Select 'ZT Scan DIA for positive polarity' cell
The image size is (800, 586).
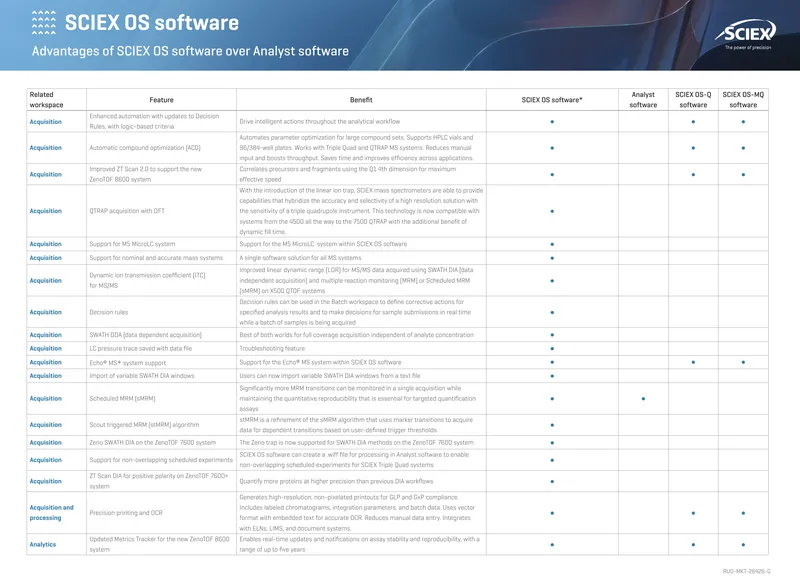click(x=159, y=481)
